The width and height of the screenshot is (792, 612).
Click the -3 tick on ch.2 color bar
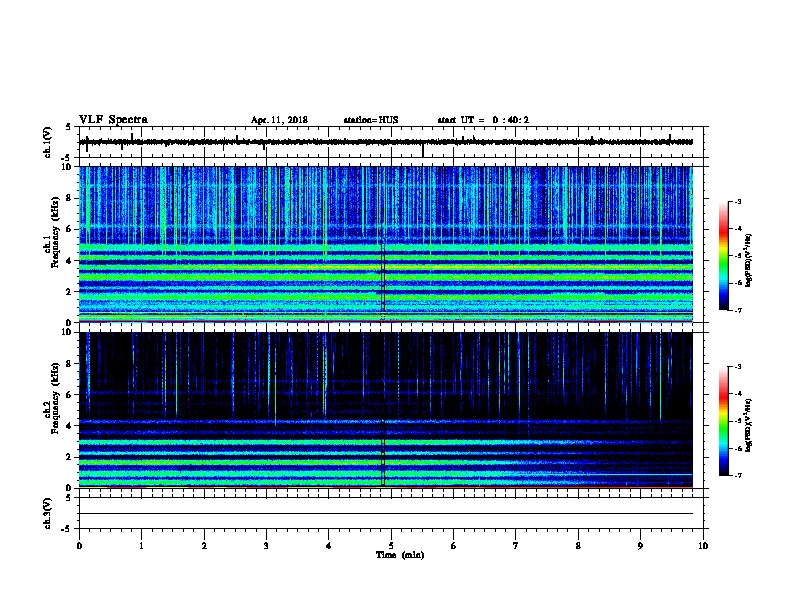[737, 367]
